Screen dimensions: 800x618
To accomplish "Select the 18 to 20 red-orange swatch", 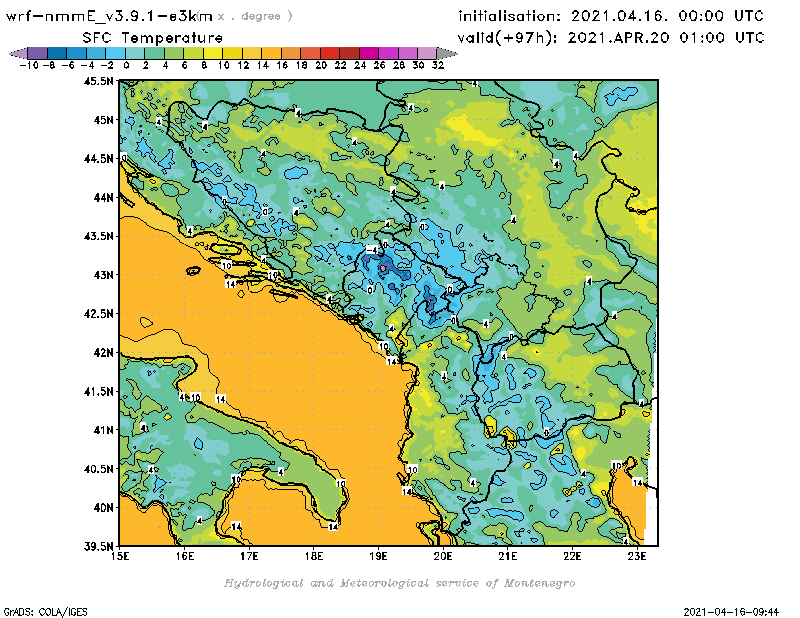I will click(x=310, y=53).
